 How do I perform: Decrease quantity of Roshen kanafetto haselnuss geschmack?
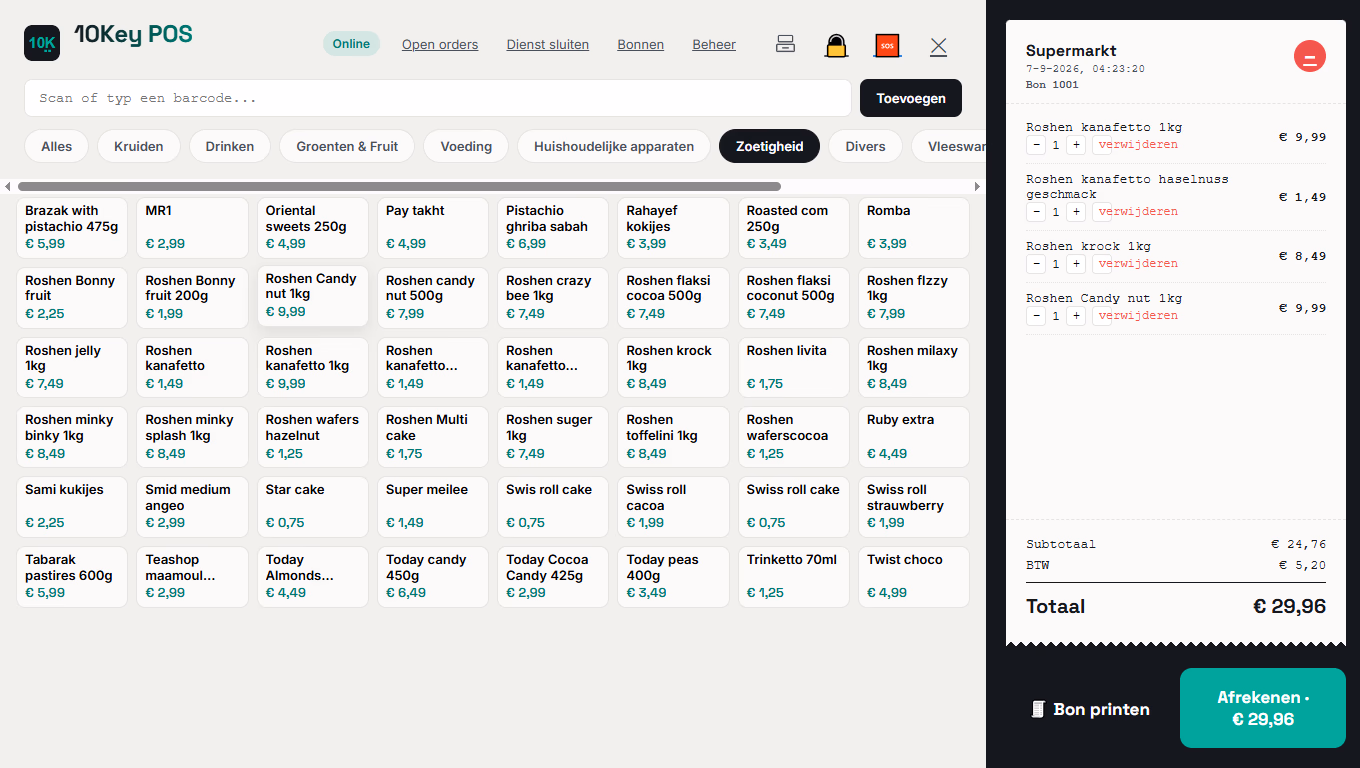click(x=1036, y=212)
